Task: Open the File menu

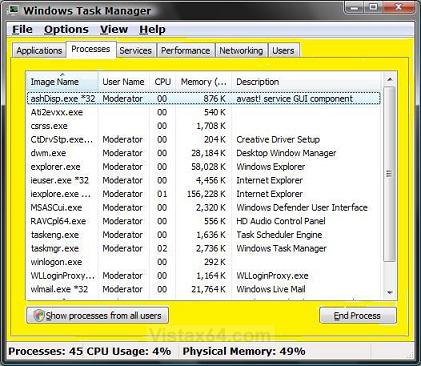Action: click(22, 29)
